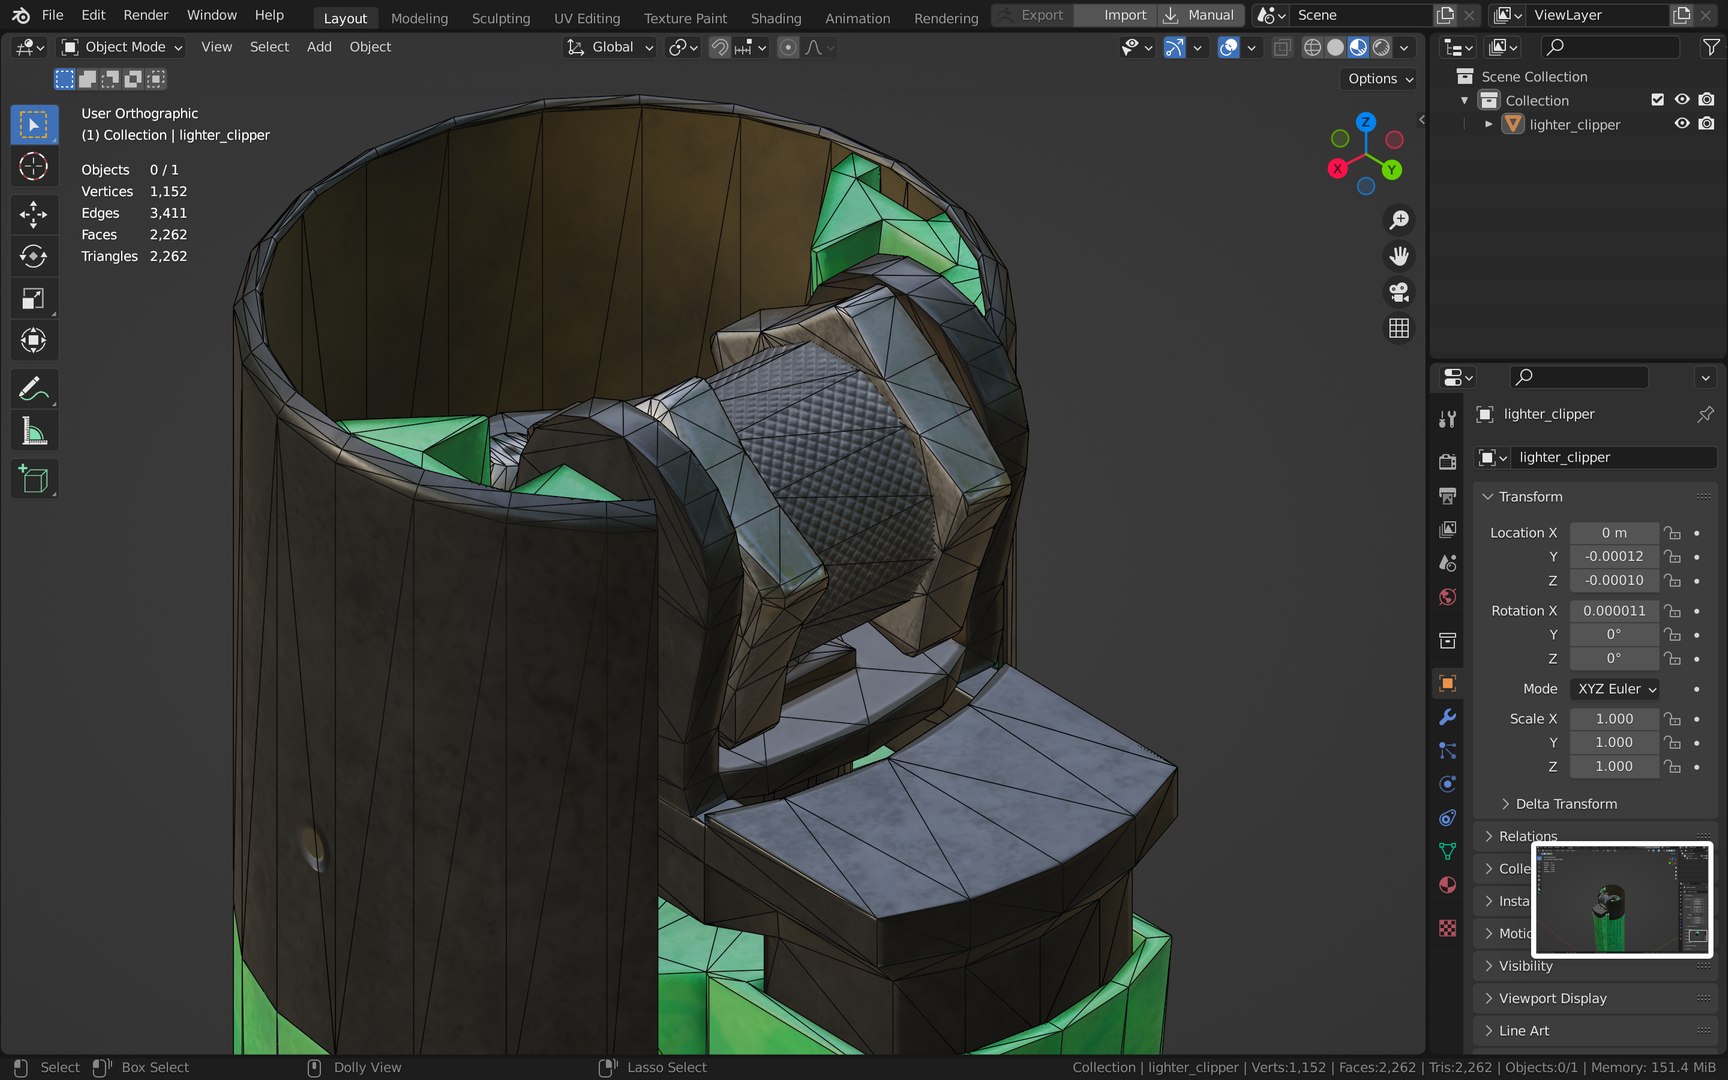The image size is (1728, 1080).
Task: Switch to UV Editing workspace tab
Action: coord(587,18)
